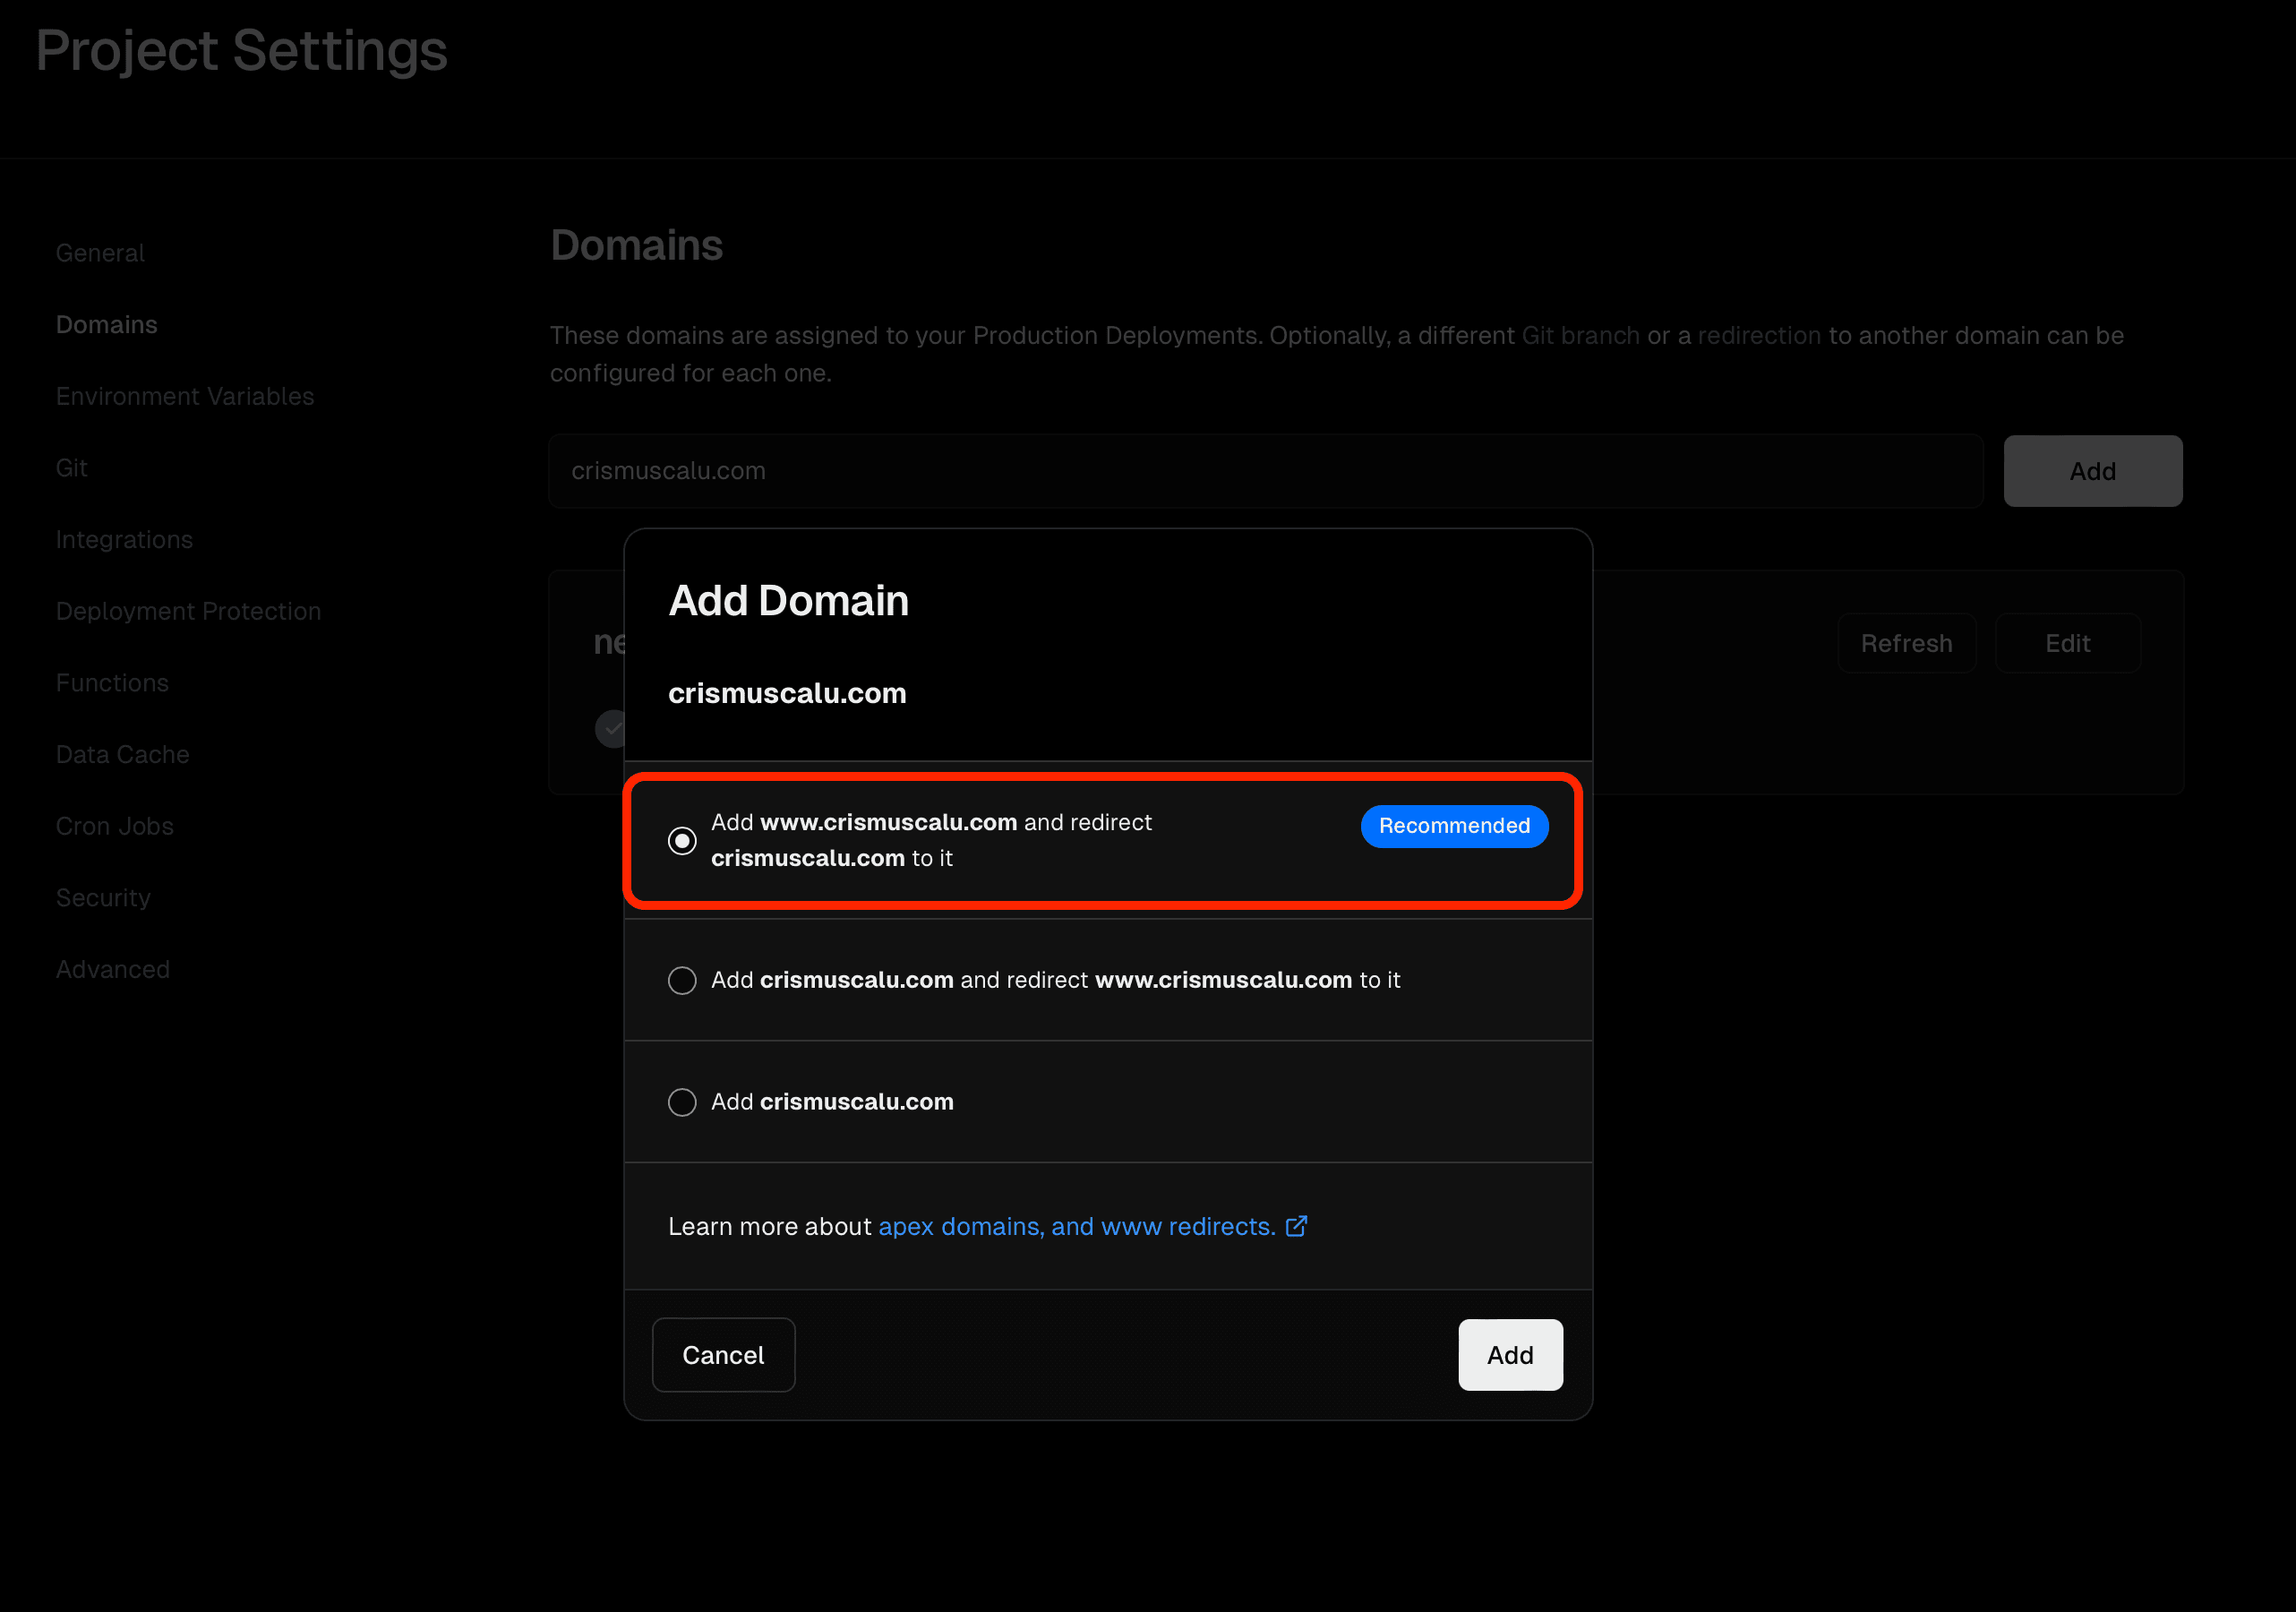This screenshot has width=2296, height=1612.
Task: Confirm with the dialog's white Add button
Action: [1509, 1355]
